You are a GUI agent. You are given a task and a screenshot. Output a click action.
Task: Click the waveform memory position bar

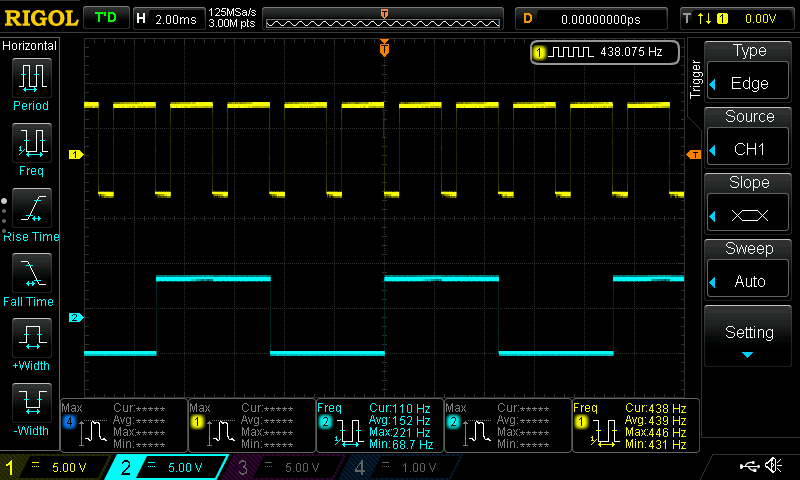coord(384,18)
